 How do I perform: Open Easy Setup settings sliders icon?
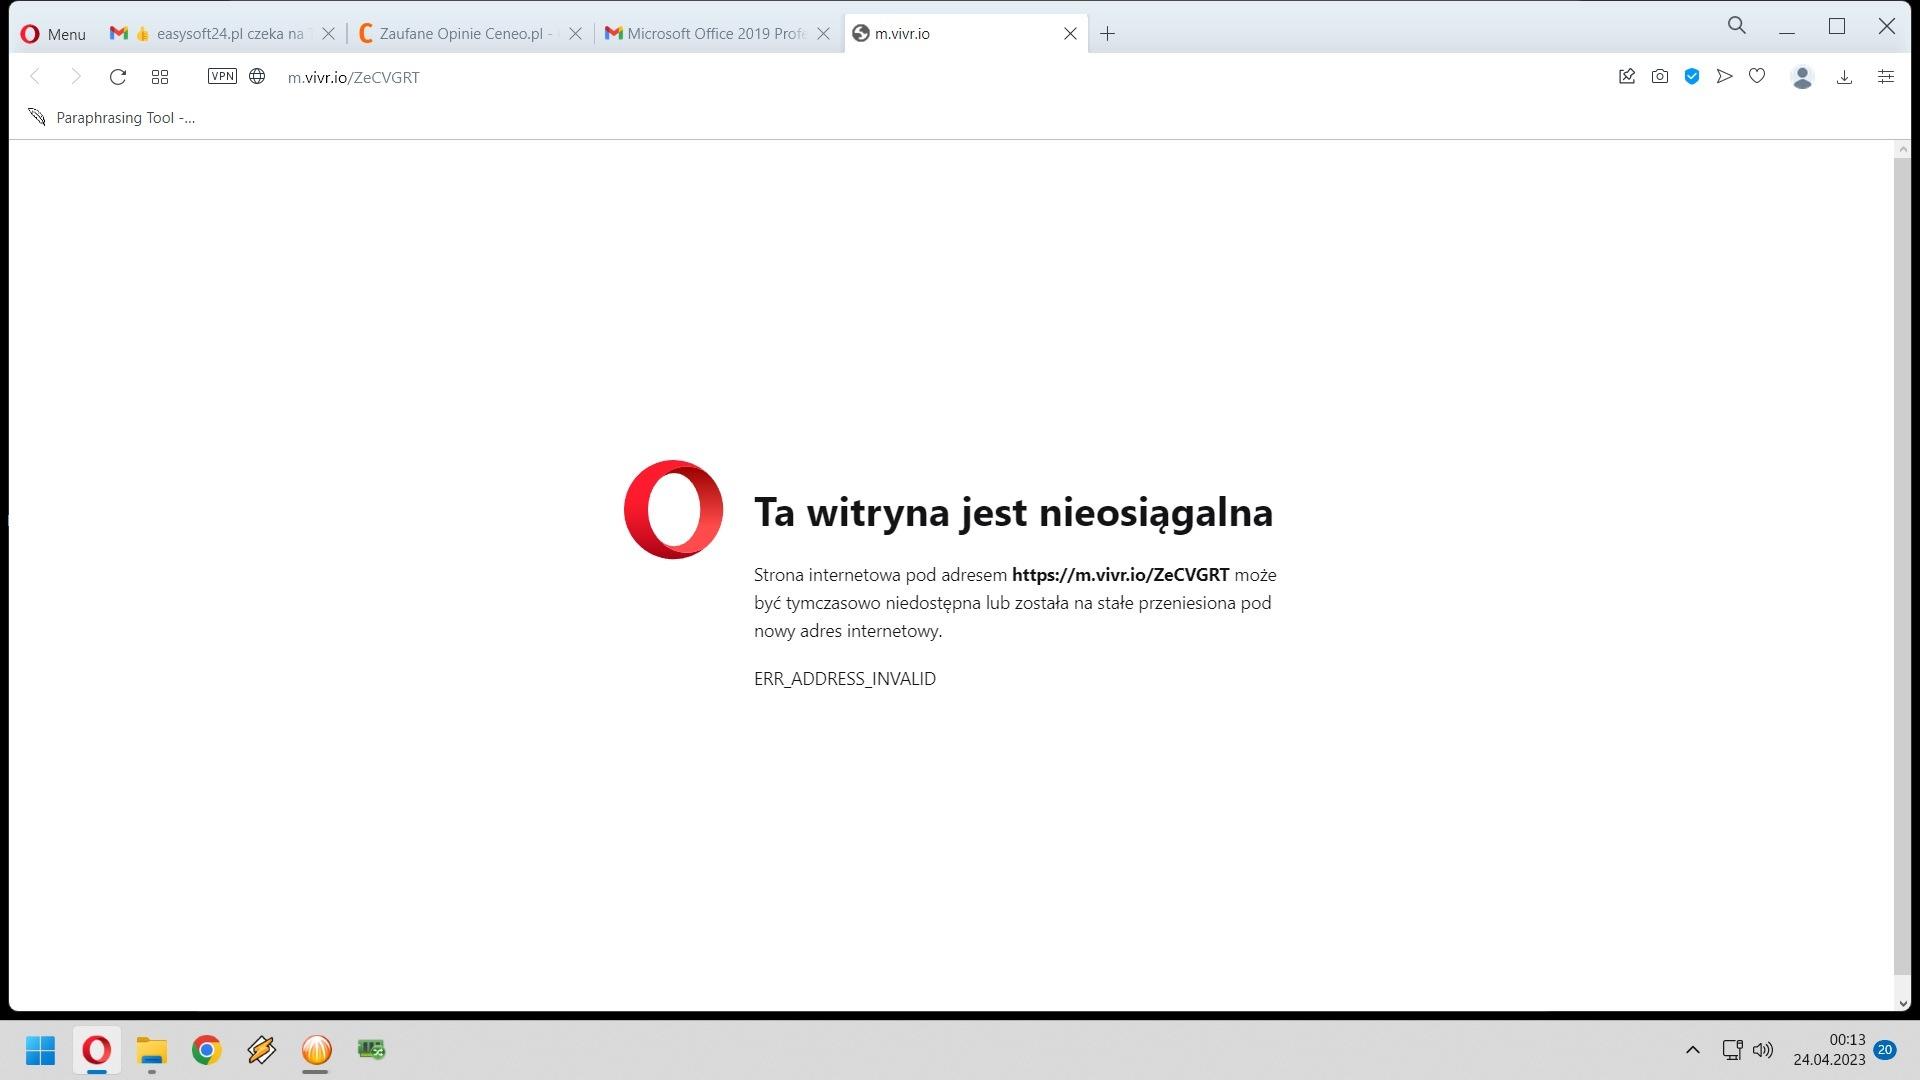pos(1886,77)
